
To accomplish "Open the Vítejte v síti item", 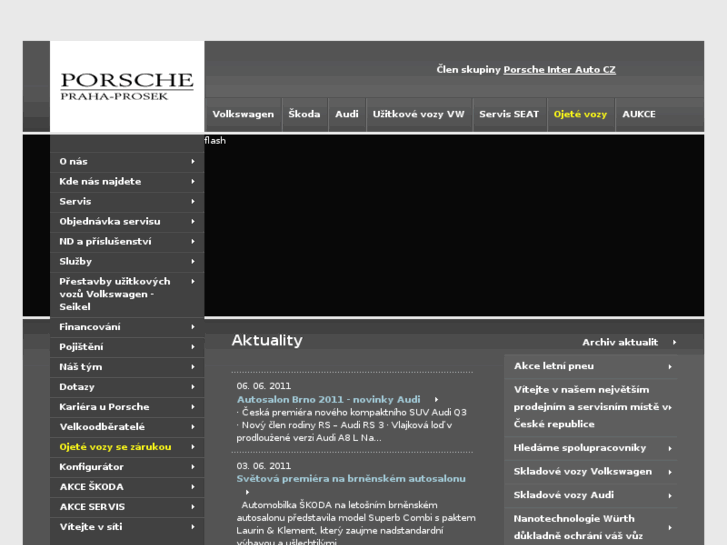I will [x=127, y=526].
